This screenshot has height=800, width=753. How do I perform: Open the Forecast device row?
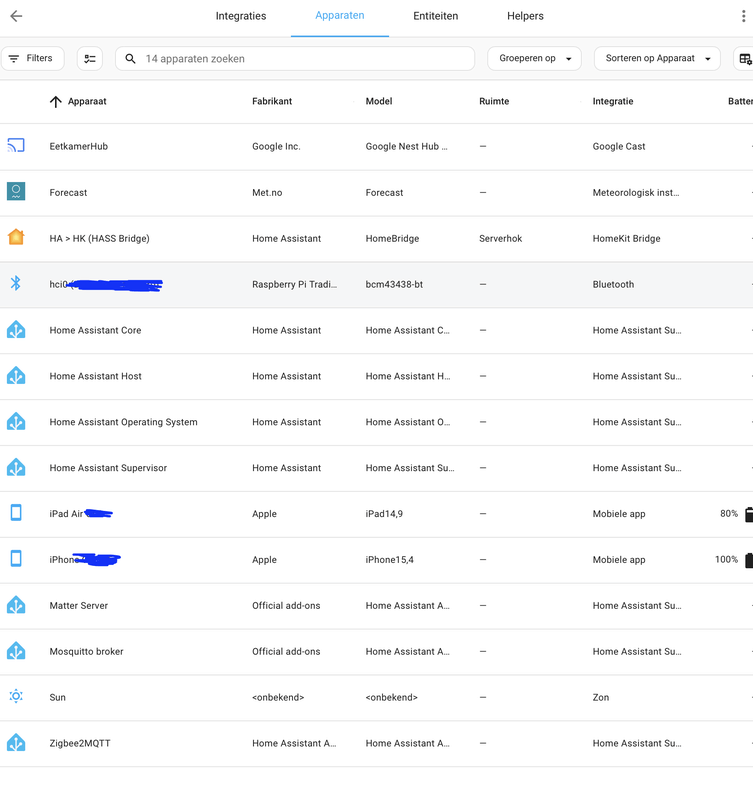pyautogui.click(x=376, y=192)
